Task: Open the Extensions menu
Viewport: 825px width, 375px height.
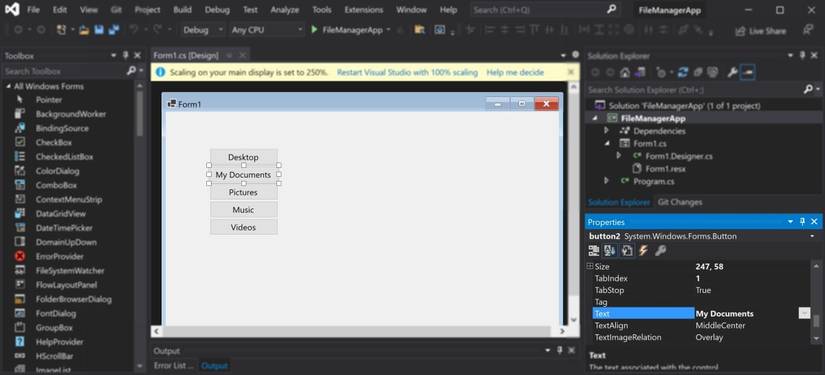Action: 364,10
